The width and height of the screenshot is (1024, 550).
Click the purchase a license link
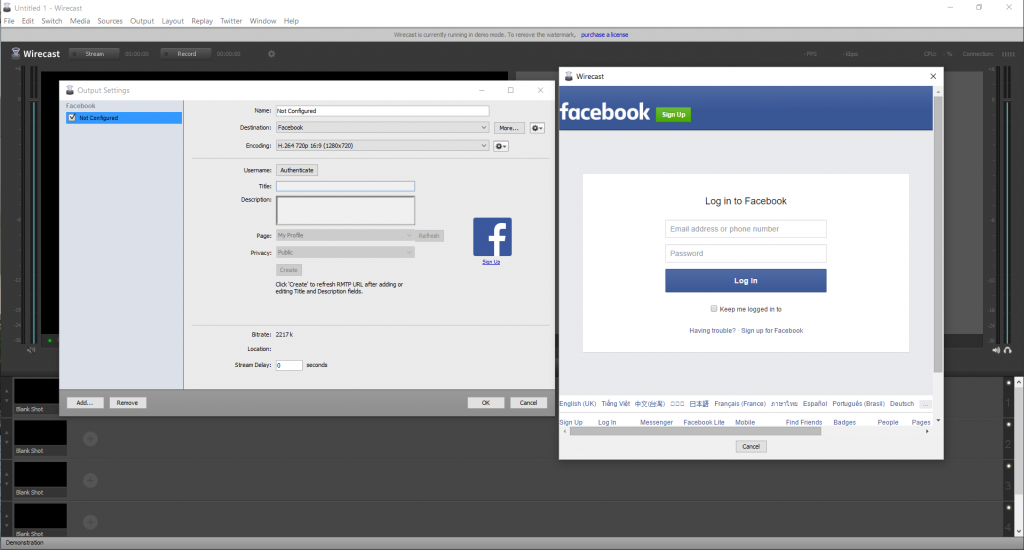pos(604,35)
